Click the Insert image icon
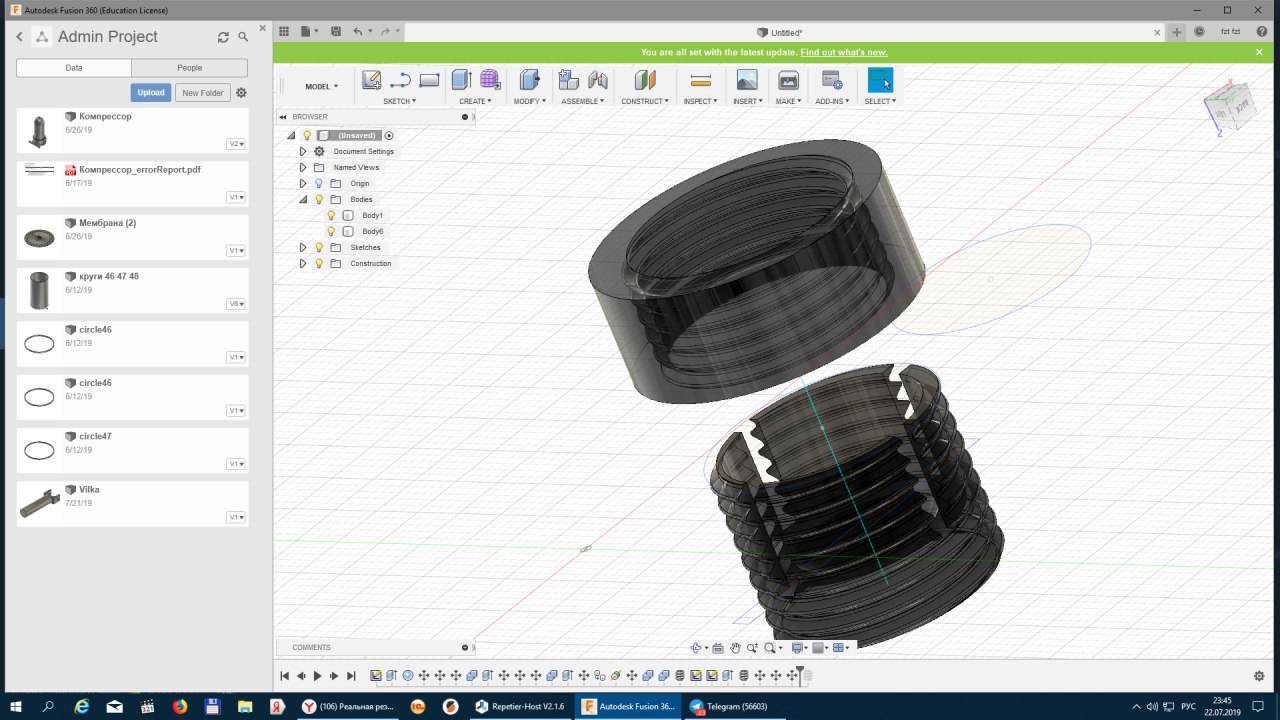This screenshot has height=720, width=1280. 747,80
